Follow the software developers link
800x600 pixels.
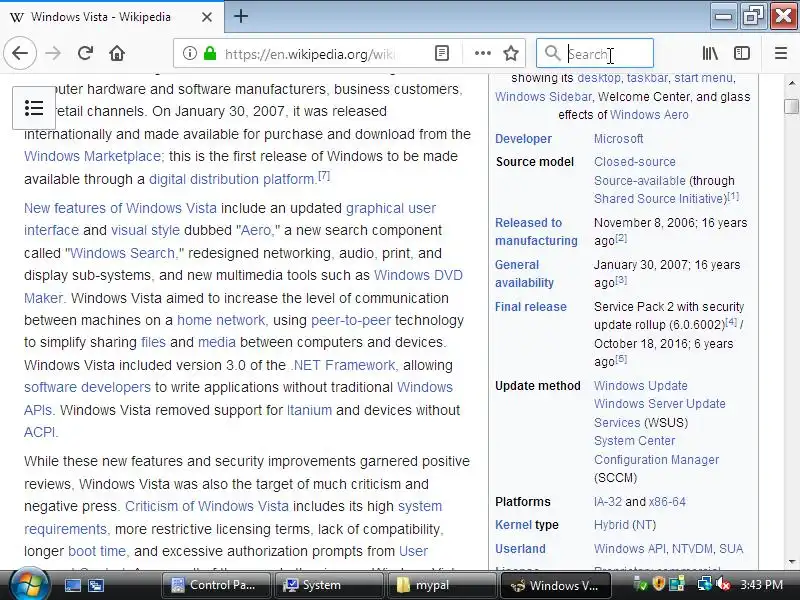click(x=87, y=387)
